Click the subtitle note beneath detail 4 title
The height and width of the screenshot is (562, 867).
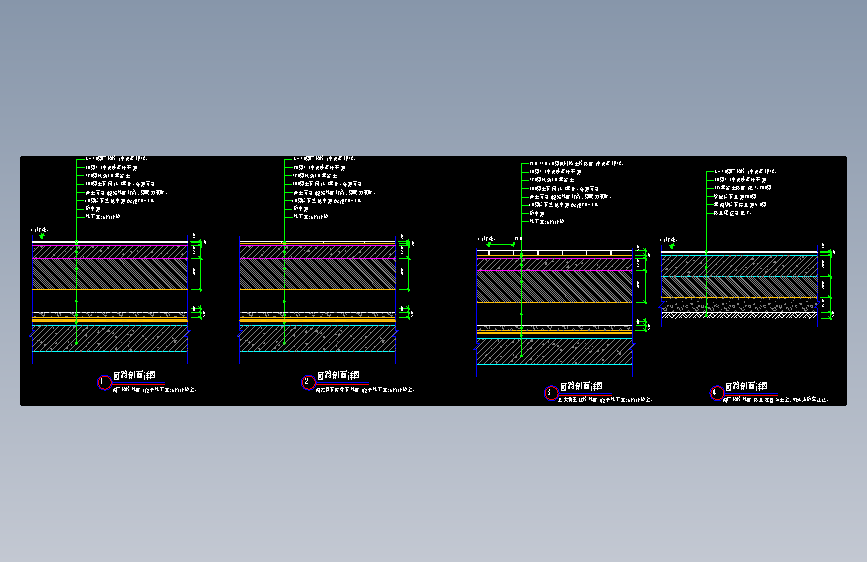click(776, 399)
